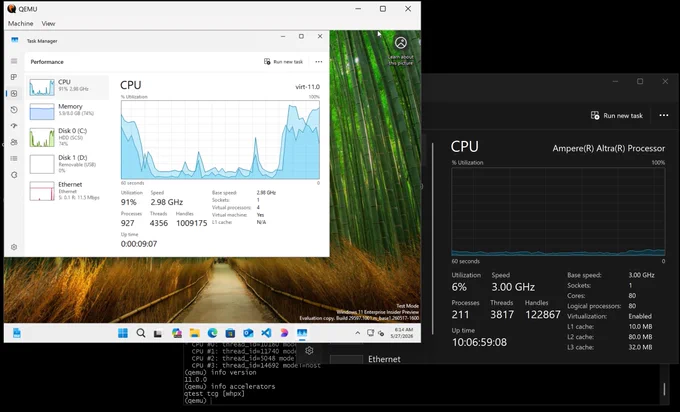Open the Services page in Task Manager sidebar
This screenshot has height=412, width=680.
click(x=14, y=175)
